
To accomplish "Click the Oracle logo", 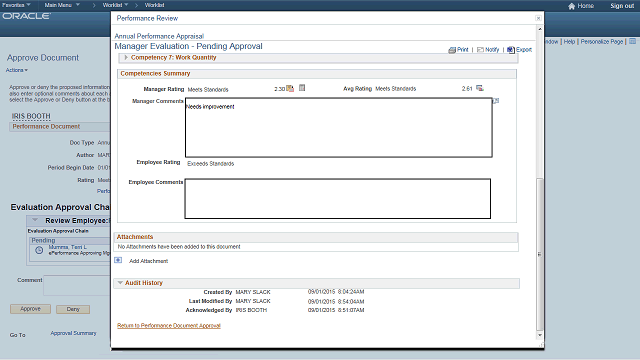I will coord(27,16).
